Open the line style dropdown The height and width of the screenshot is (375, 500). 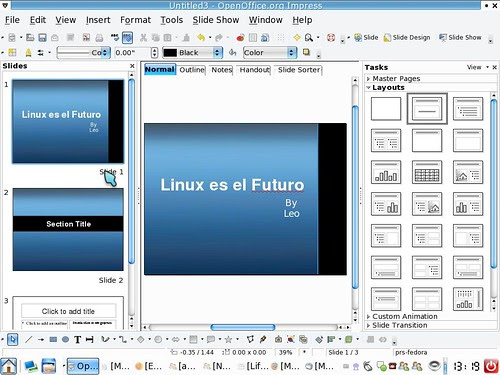[105, 53]
